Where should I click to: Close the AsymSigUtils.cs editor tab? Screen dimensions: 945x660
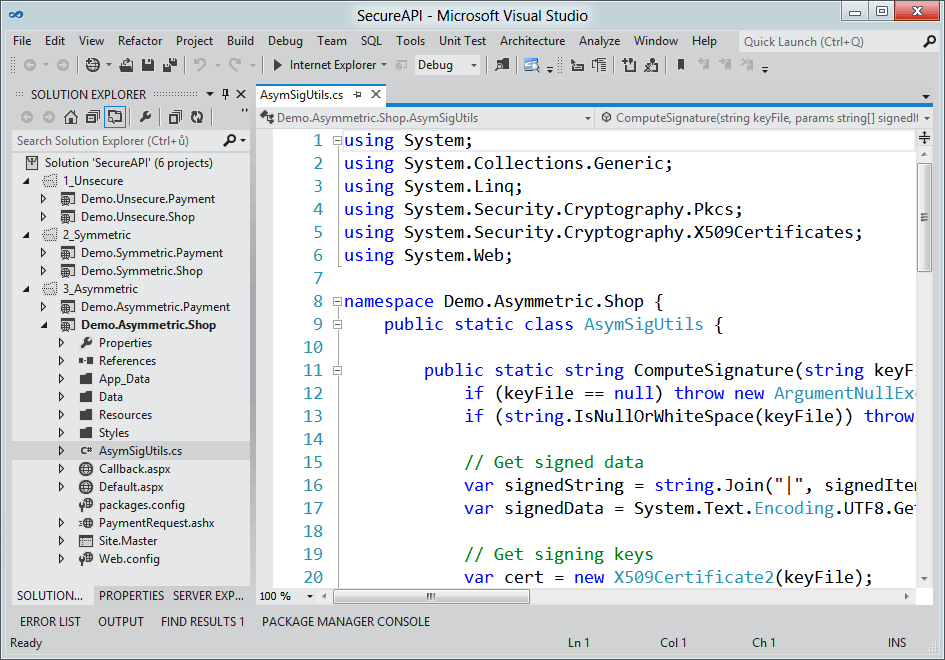[376, 94]
